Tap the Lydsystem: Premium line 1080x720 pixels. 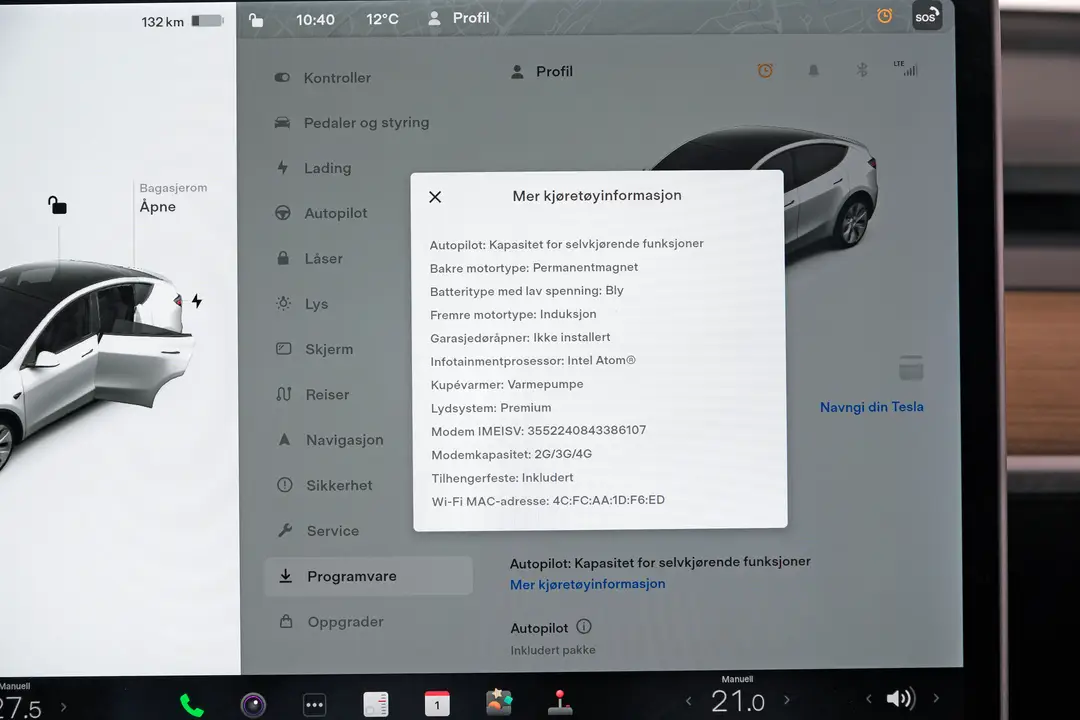click(x=491, y=408)
